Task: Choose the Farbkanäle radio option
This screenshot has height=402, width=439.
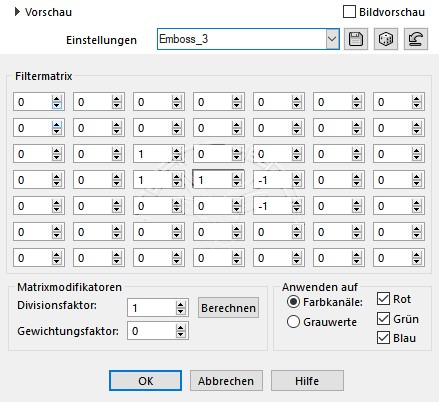Action: 293,302
